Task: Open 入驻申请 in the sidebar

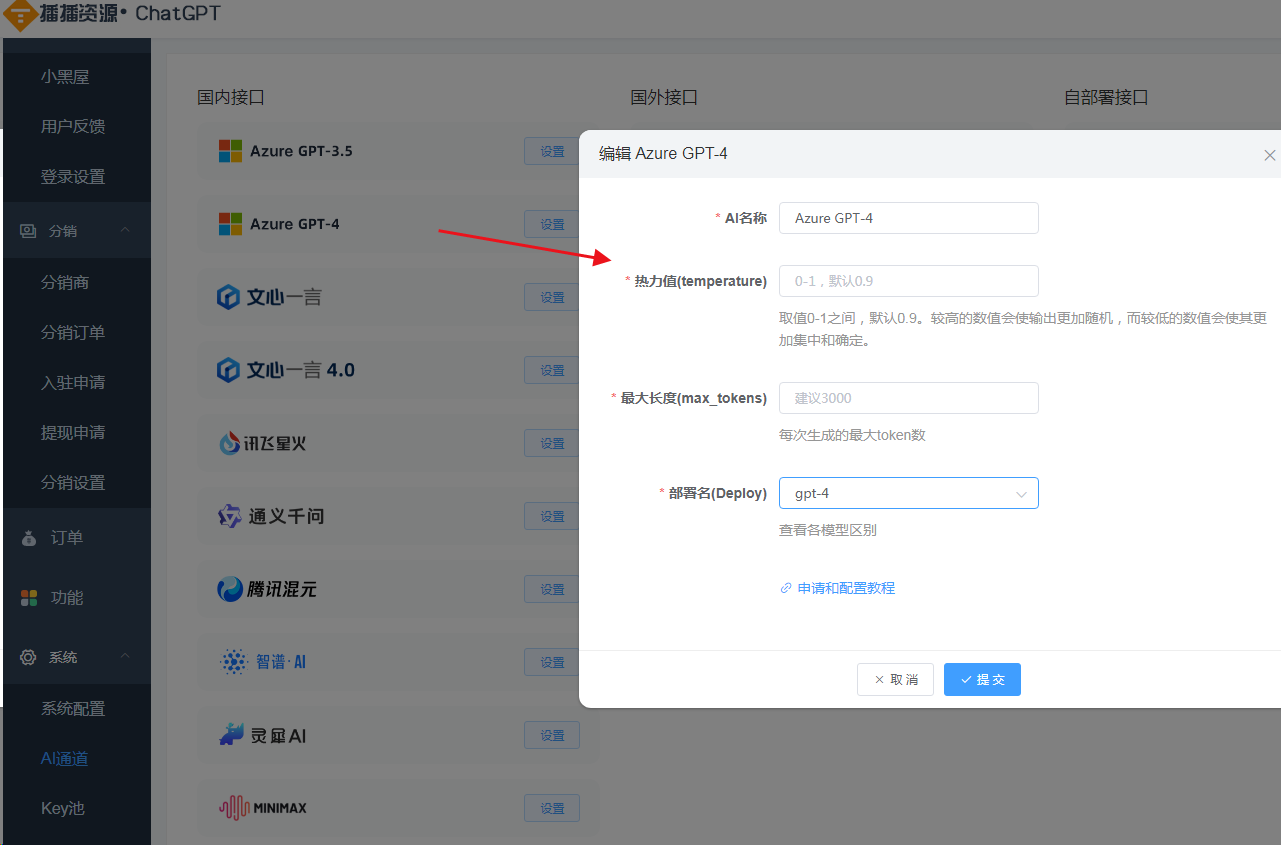Action: tap(73, 383)
